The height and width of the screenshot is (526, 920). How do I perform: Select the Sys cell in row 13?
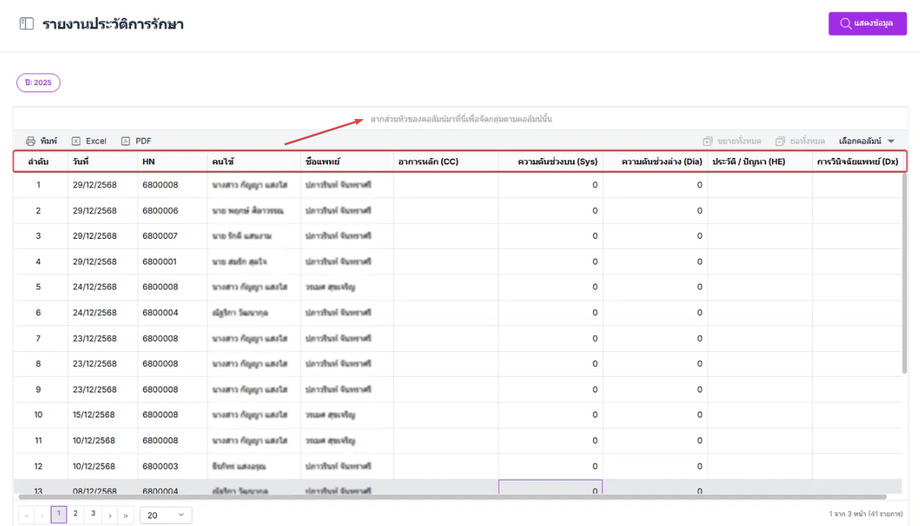[x=550, y=489]
